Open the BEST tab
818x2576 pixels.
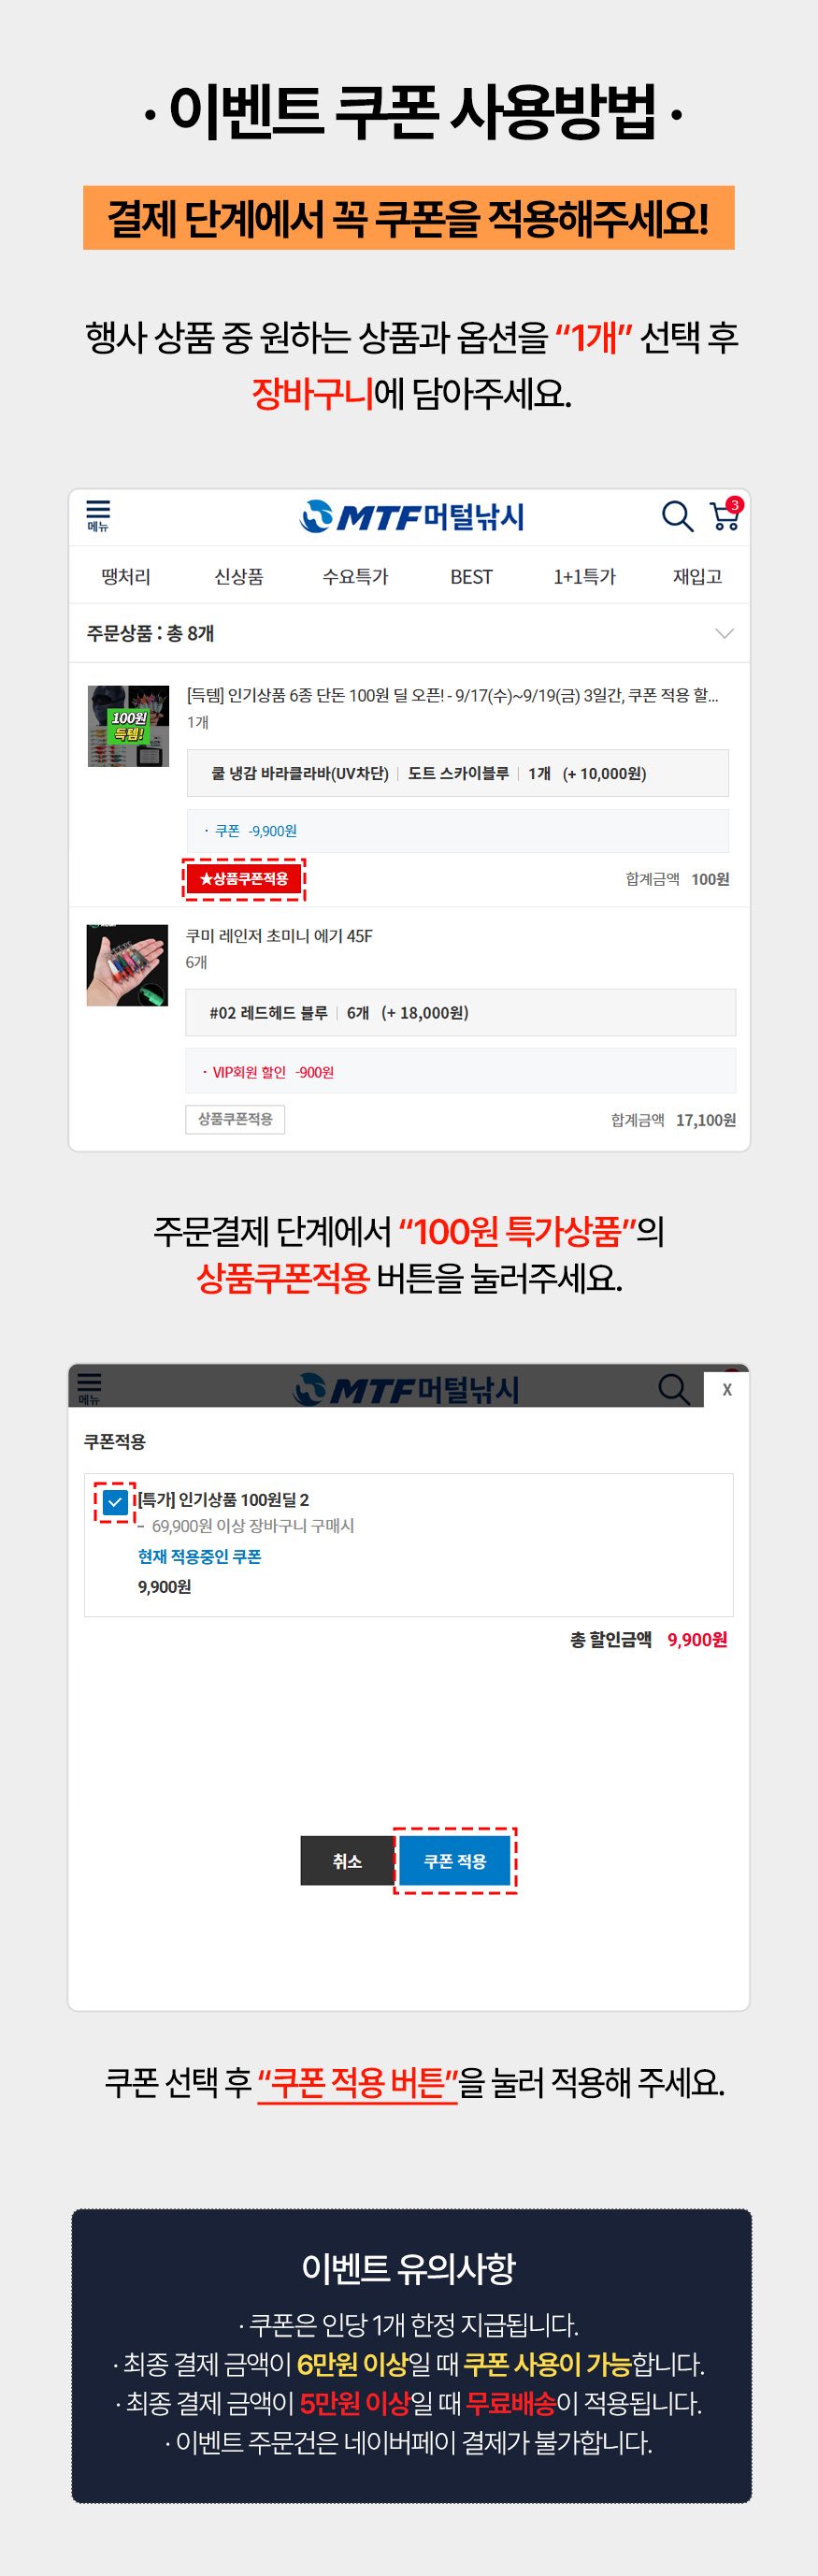pyautogui.click(x=471, y=576)
